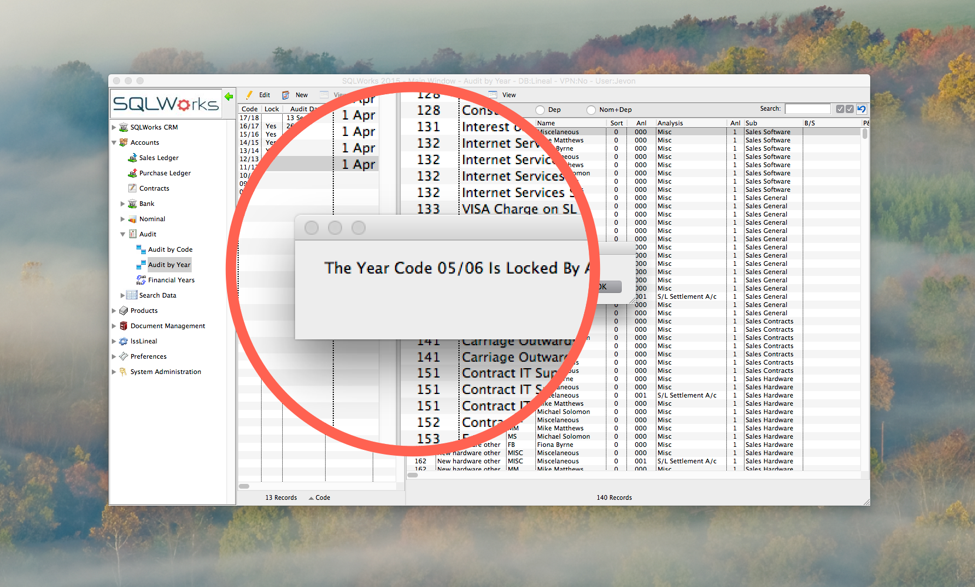Click the blue undo arrow beside search
This screenshot has height=587, width=975.
tap(861, 109)
